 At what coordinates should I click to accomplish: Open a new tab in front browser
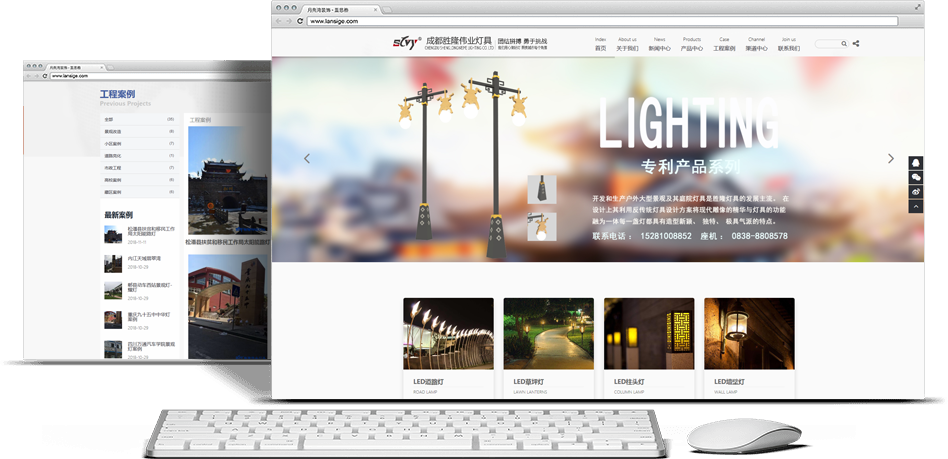[387, 10]
